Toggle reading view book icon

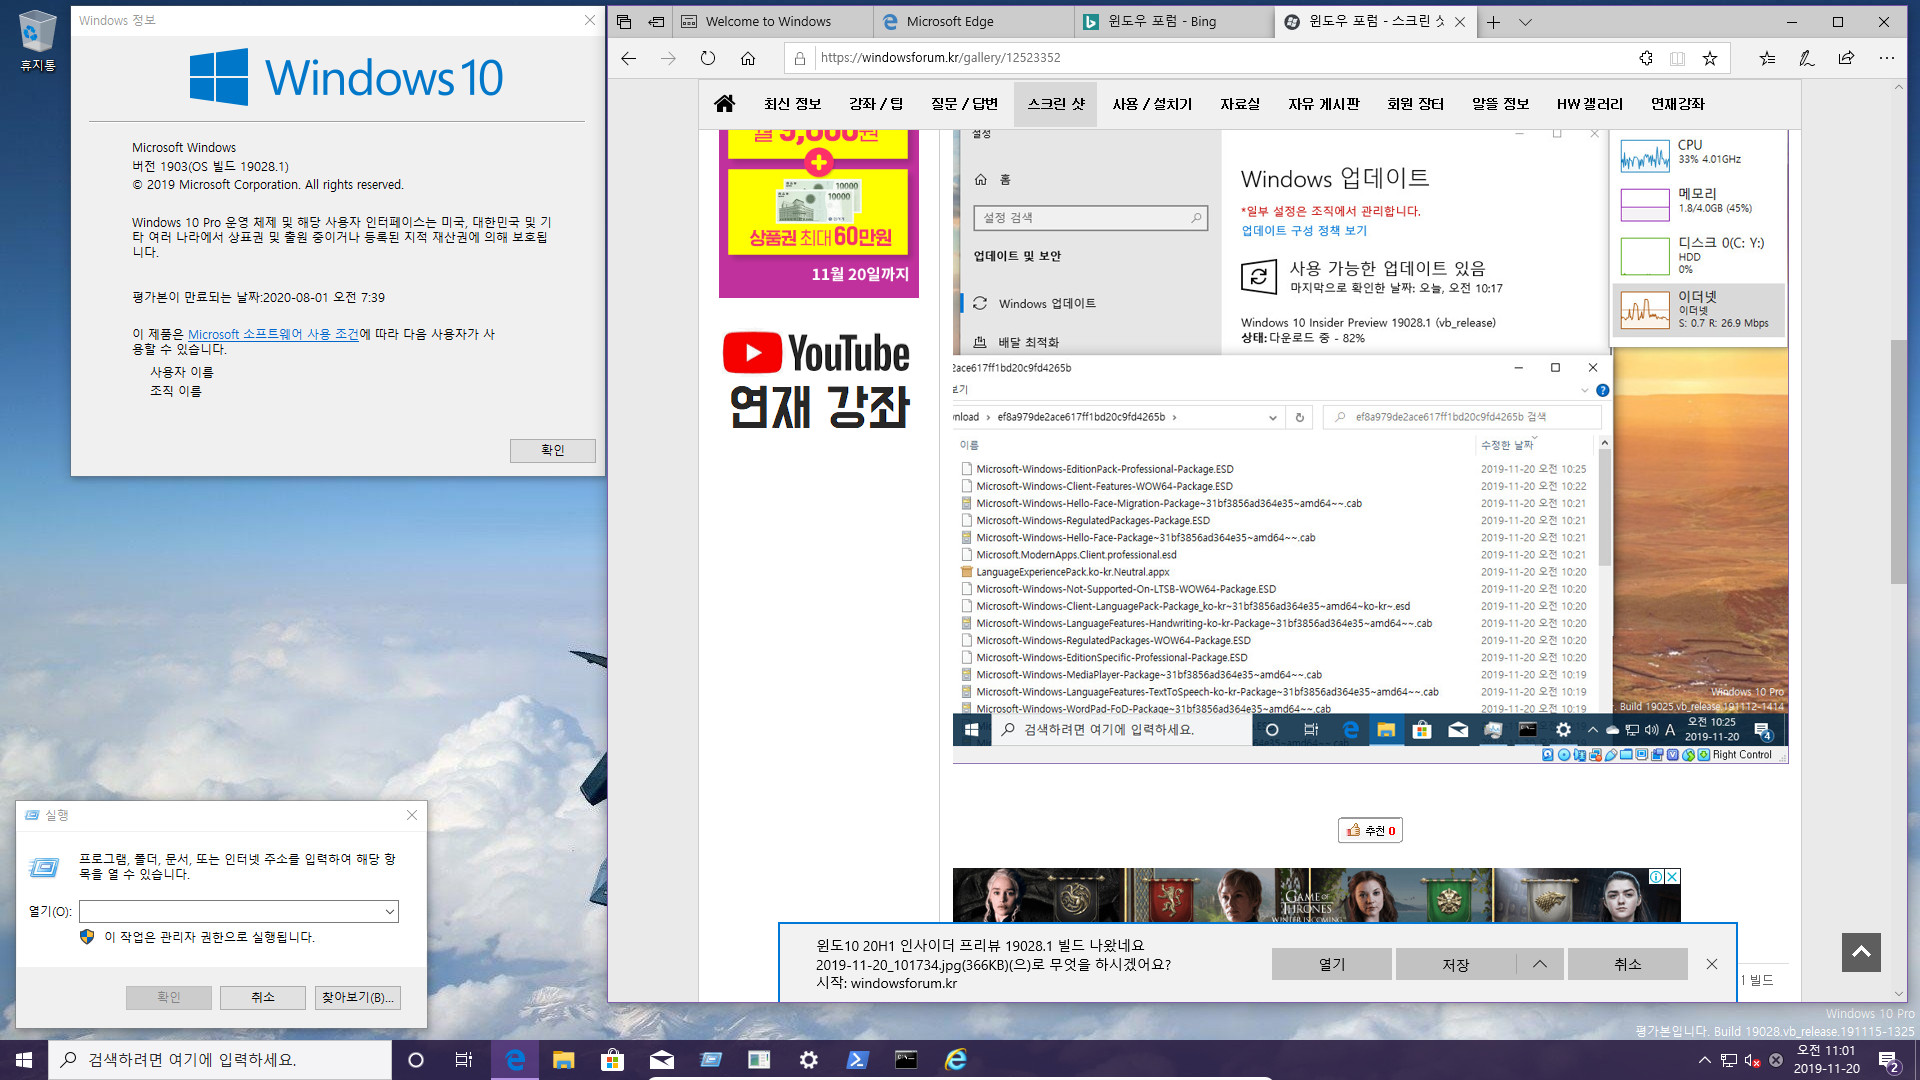pos(1678,58)
